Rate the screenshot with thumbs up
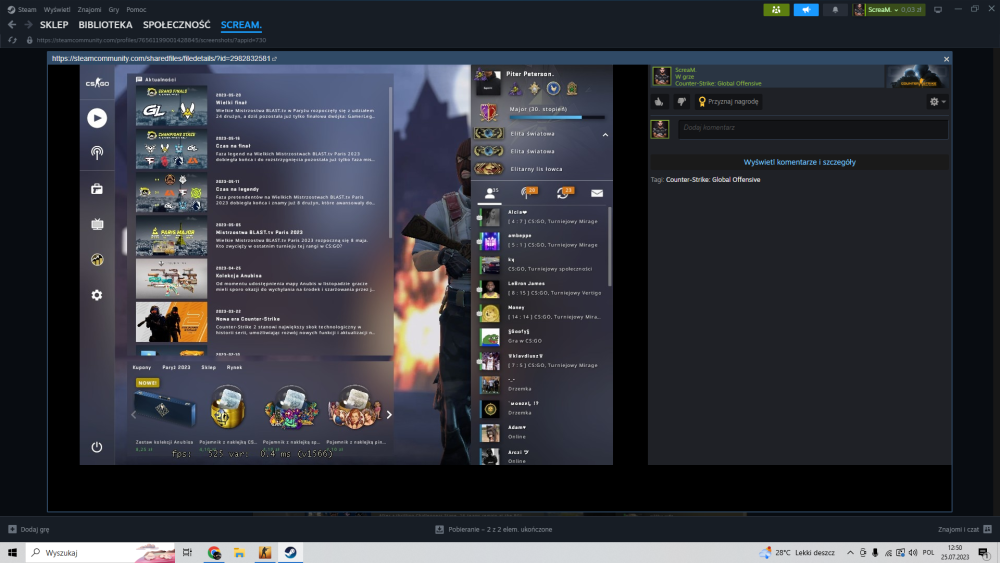The image size is (1000, 563). pyautogui.click(x=659, y=101)
